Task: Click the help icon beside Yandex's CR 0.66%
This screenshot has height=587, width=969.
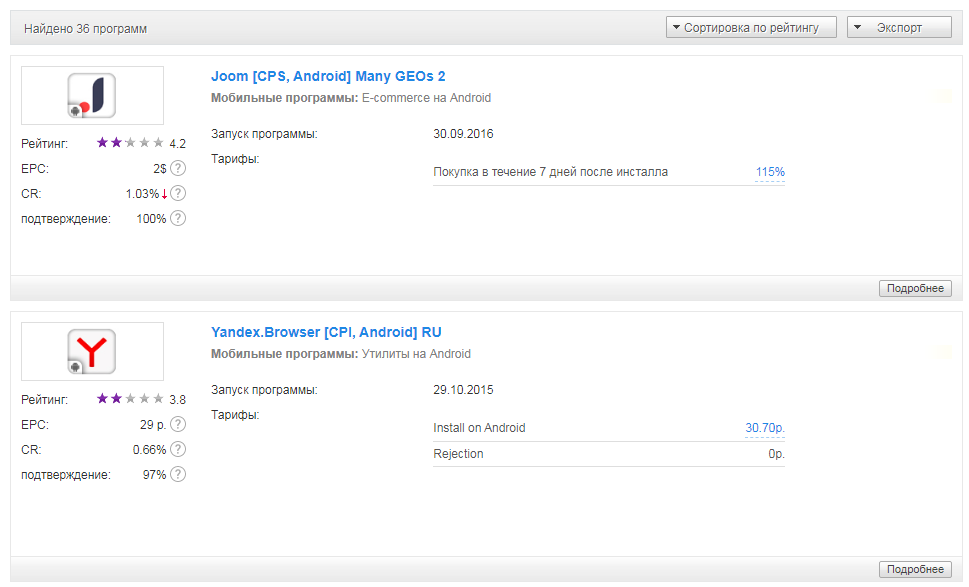Action: pyautogui.click(x=178, y=450)
